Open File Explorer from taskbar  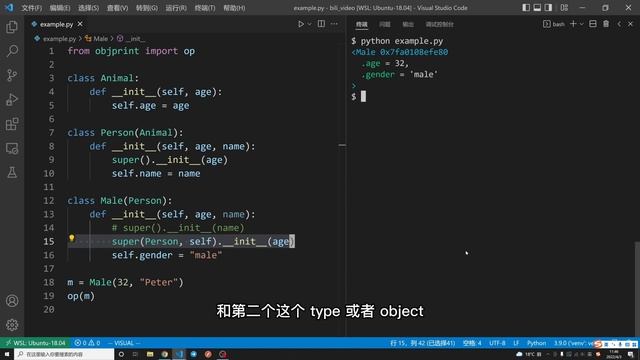coord(150,354)
